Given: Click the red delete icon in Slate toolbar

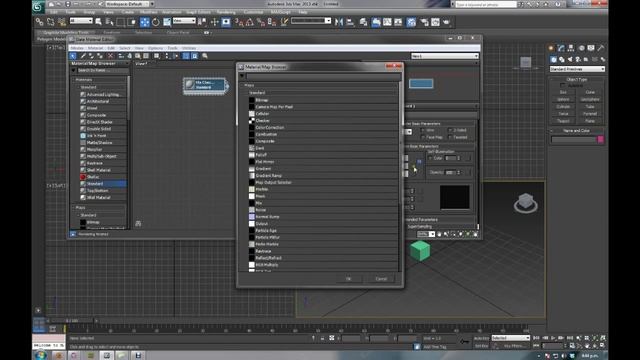Looking at the screenshot, I should 110,56.
